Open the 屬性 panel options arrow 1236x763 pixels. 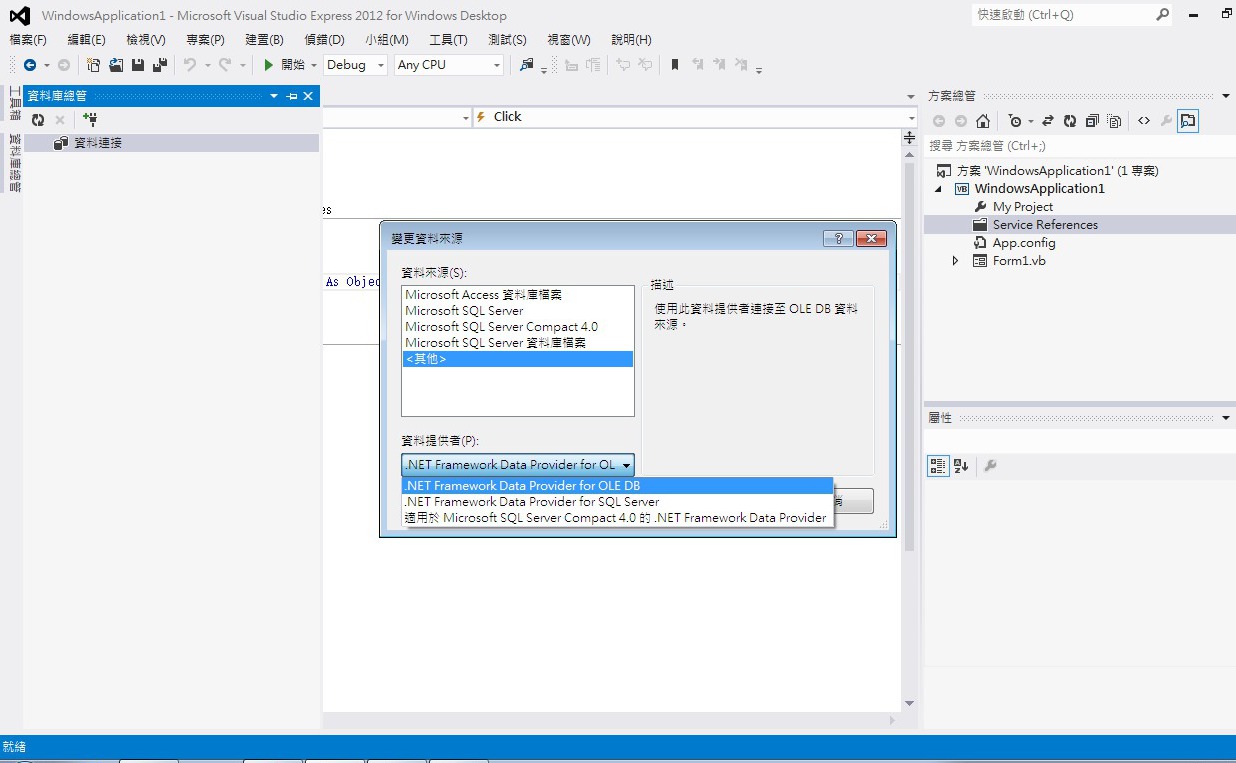pos(1226,418)
